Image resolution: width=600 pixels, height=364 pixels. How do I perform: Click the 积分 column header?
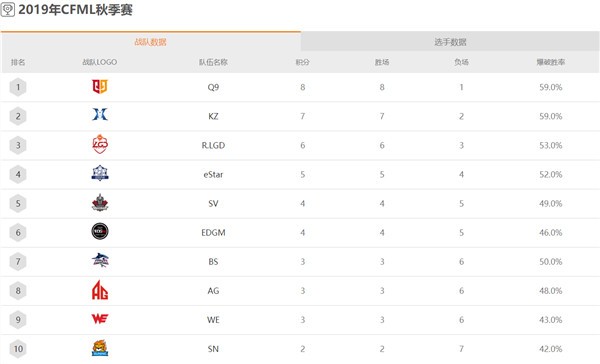point(302,62)
